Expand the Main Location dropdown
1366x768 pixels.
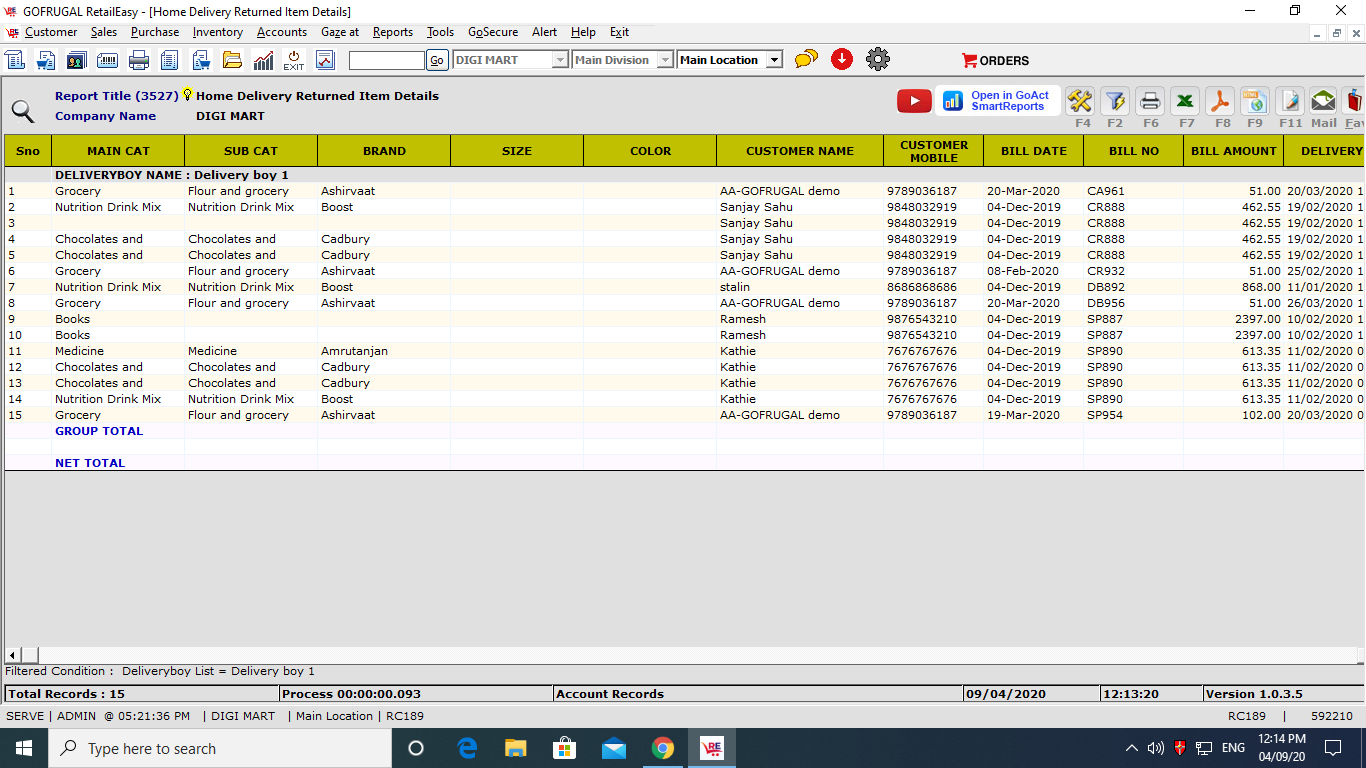click(x=773, y=60)
